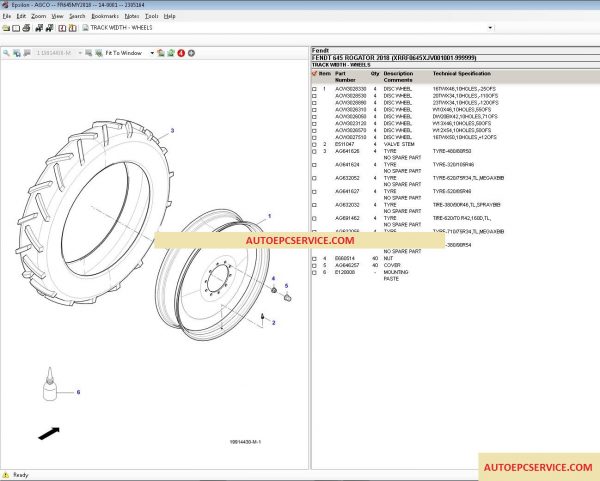Open the Zoom menu
The image size is (600, 481).
coord(38,16)
